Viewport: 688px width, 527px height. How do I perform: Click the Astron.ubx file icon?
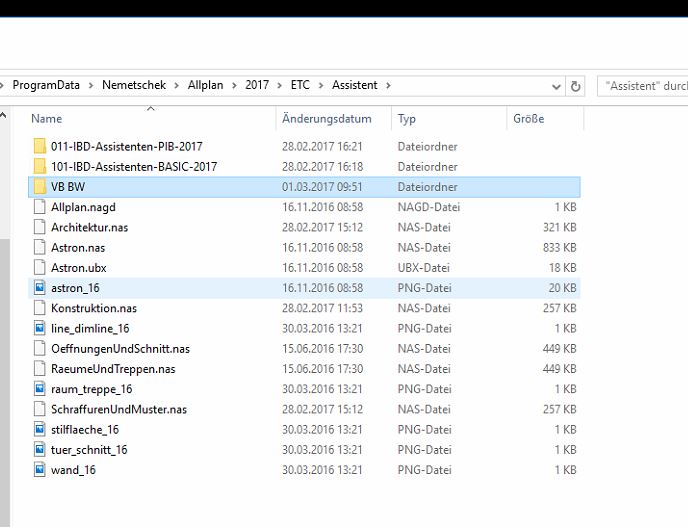click(40, 268)
